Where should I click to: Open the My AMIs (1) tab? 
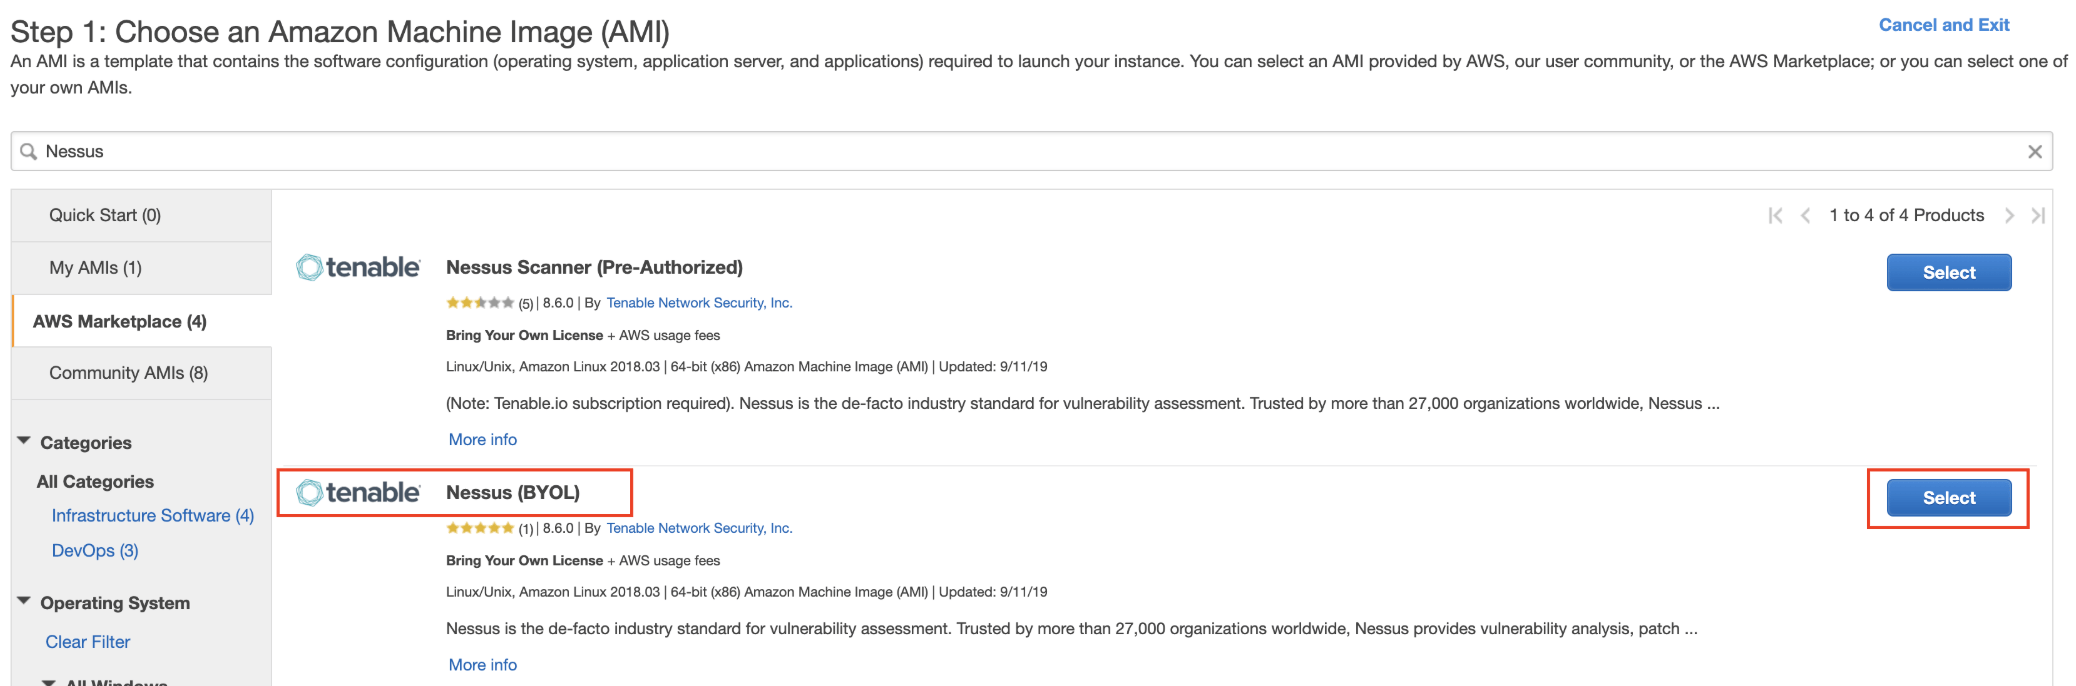pyautogui.click(x=141, y=268)
